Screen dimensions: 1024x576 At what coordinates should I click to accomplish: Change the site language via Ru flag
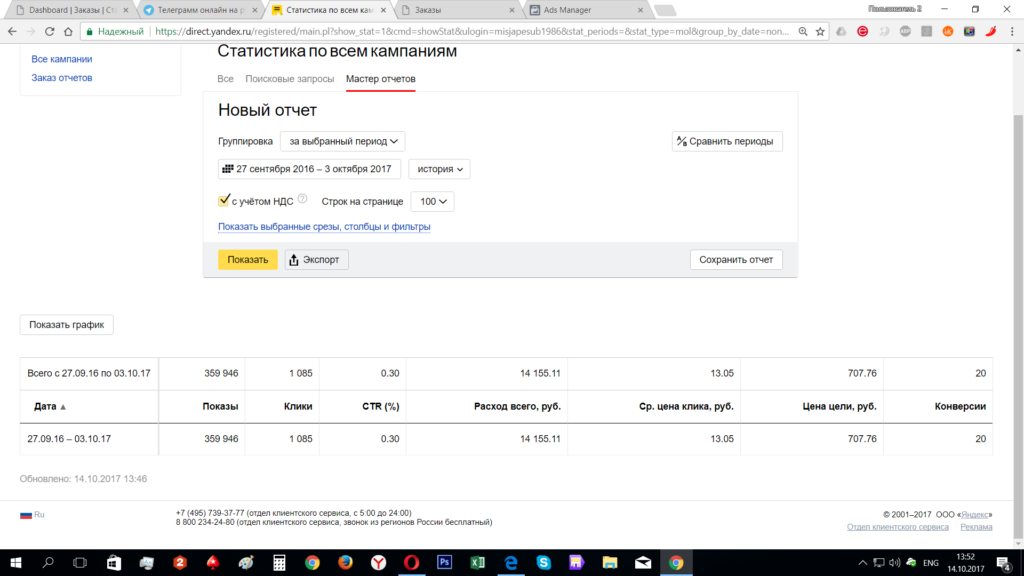point(32,515)
